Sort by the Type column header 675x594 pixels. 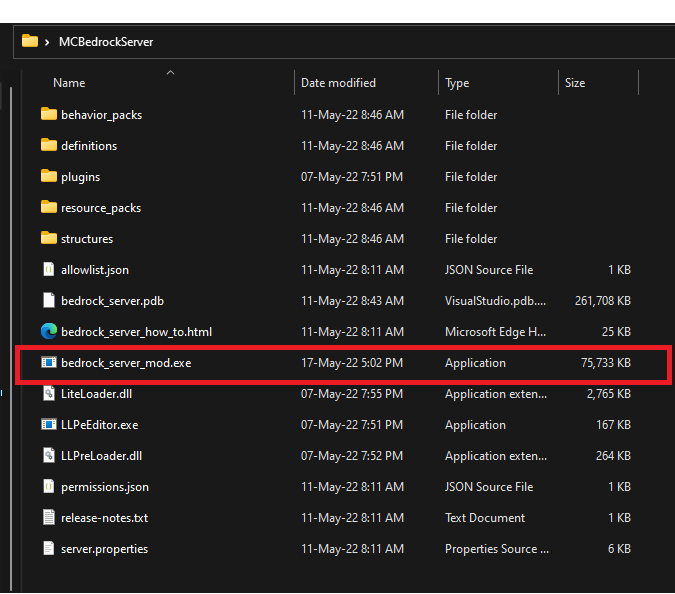coord(457,83)
